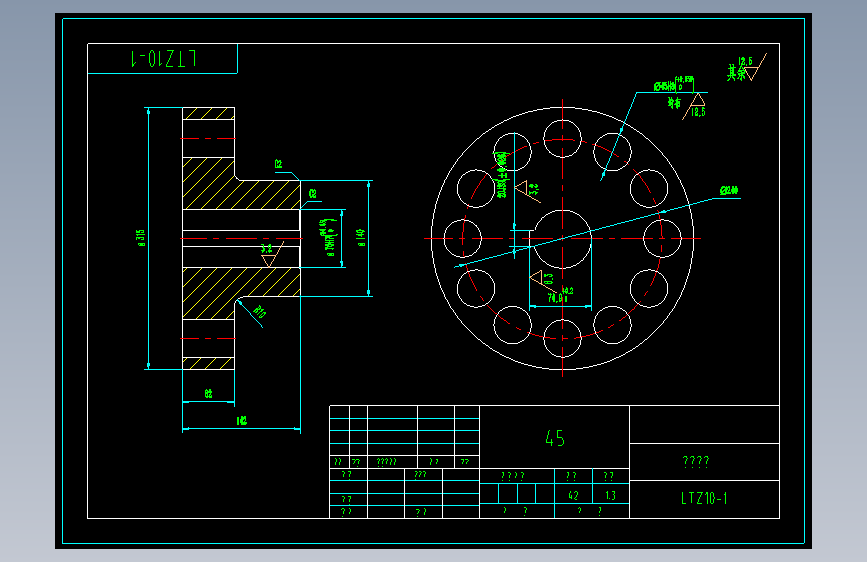This screenshot has width=867, height=562.
Task: Select the top bolt hole on the vertical centerline
Action: pos(562,139)
